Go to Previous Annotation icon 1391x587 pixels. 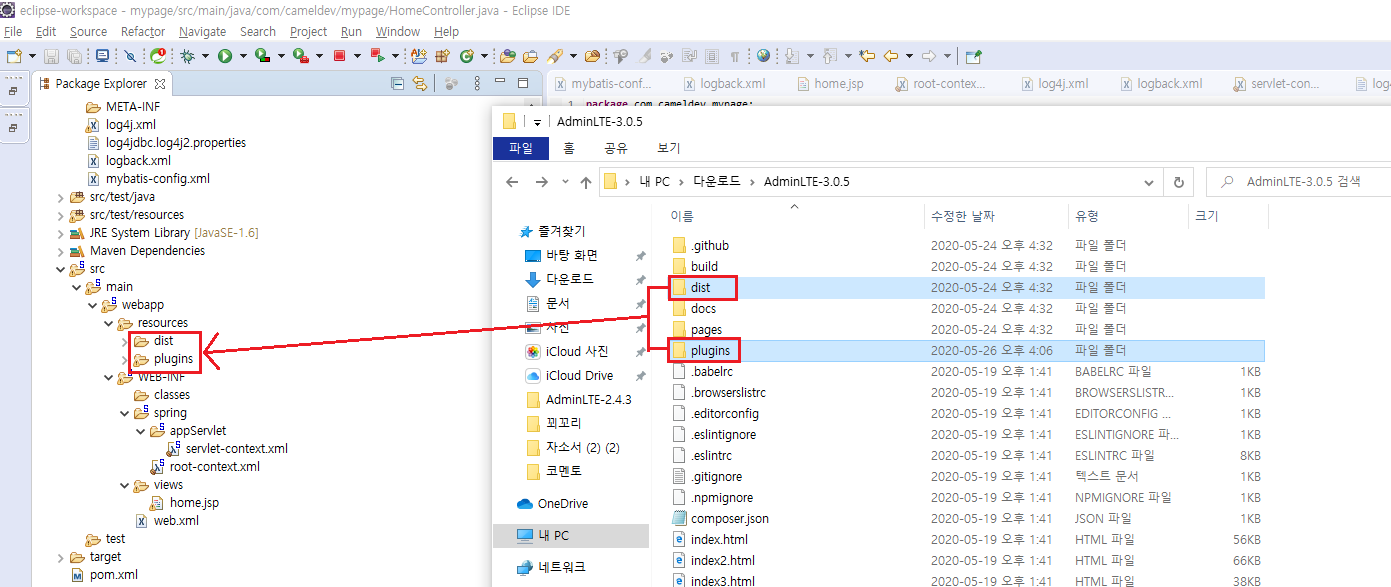coord(830,56)
